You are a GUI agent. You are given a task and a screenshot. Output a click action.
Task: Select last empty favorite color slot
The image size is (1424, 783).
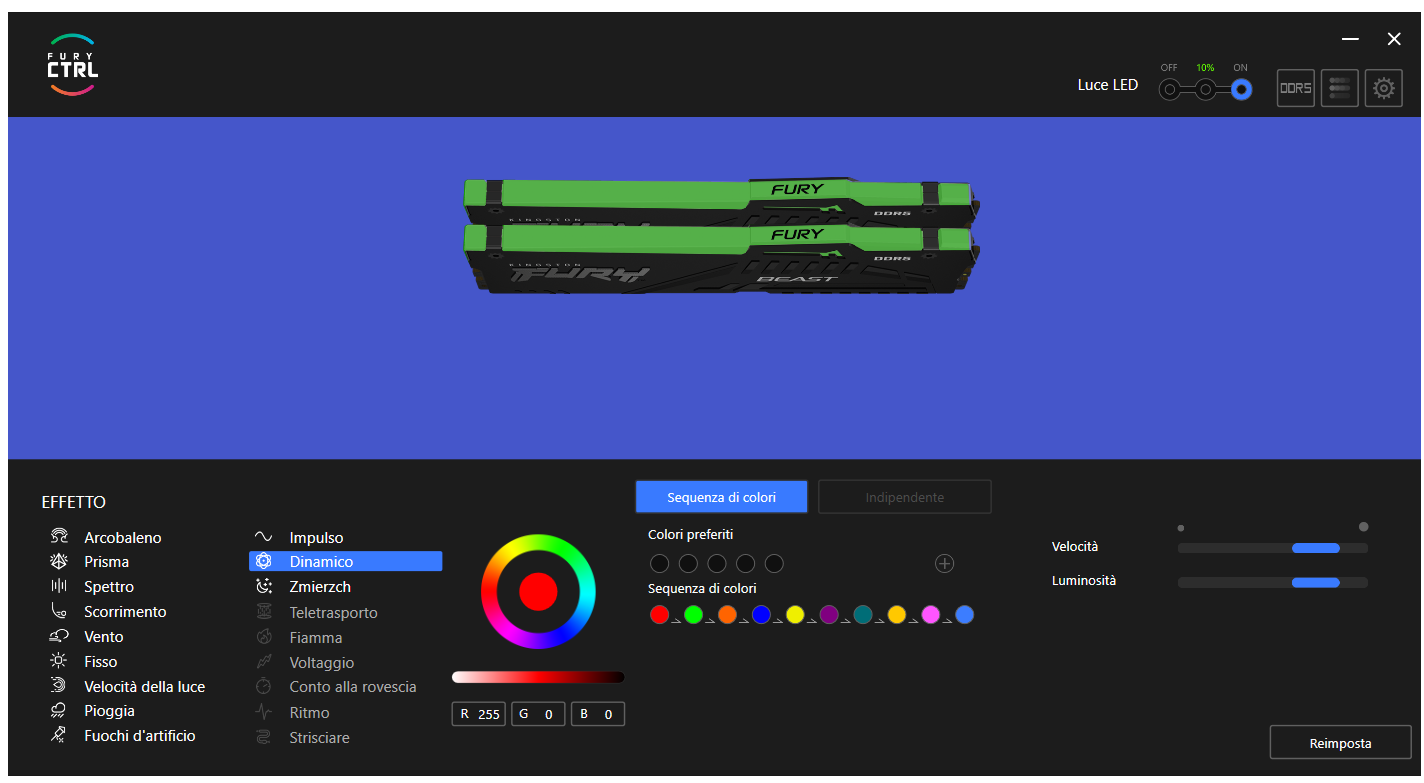[774, 564]
